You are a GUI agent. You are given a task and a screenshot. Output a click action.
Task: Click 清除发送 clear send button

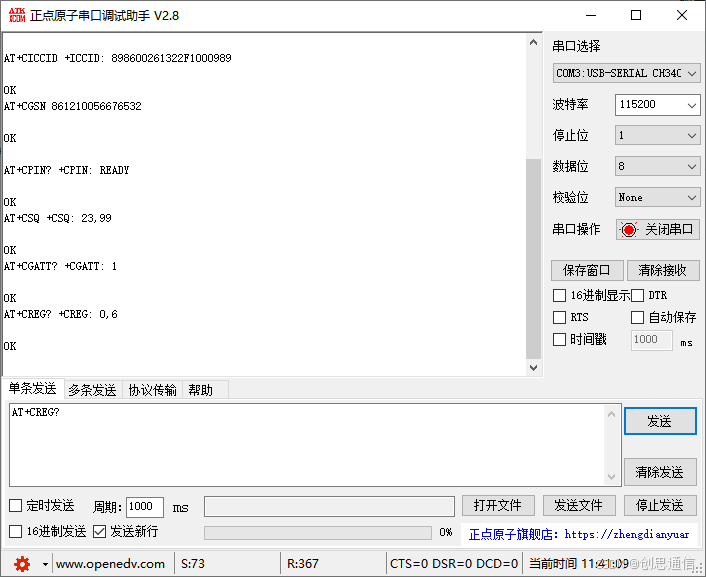coord(660,472)
